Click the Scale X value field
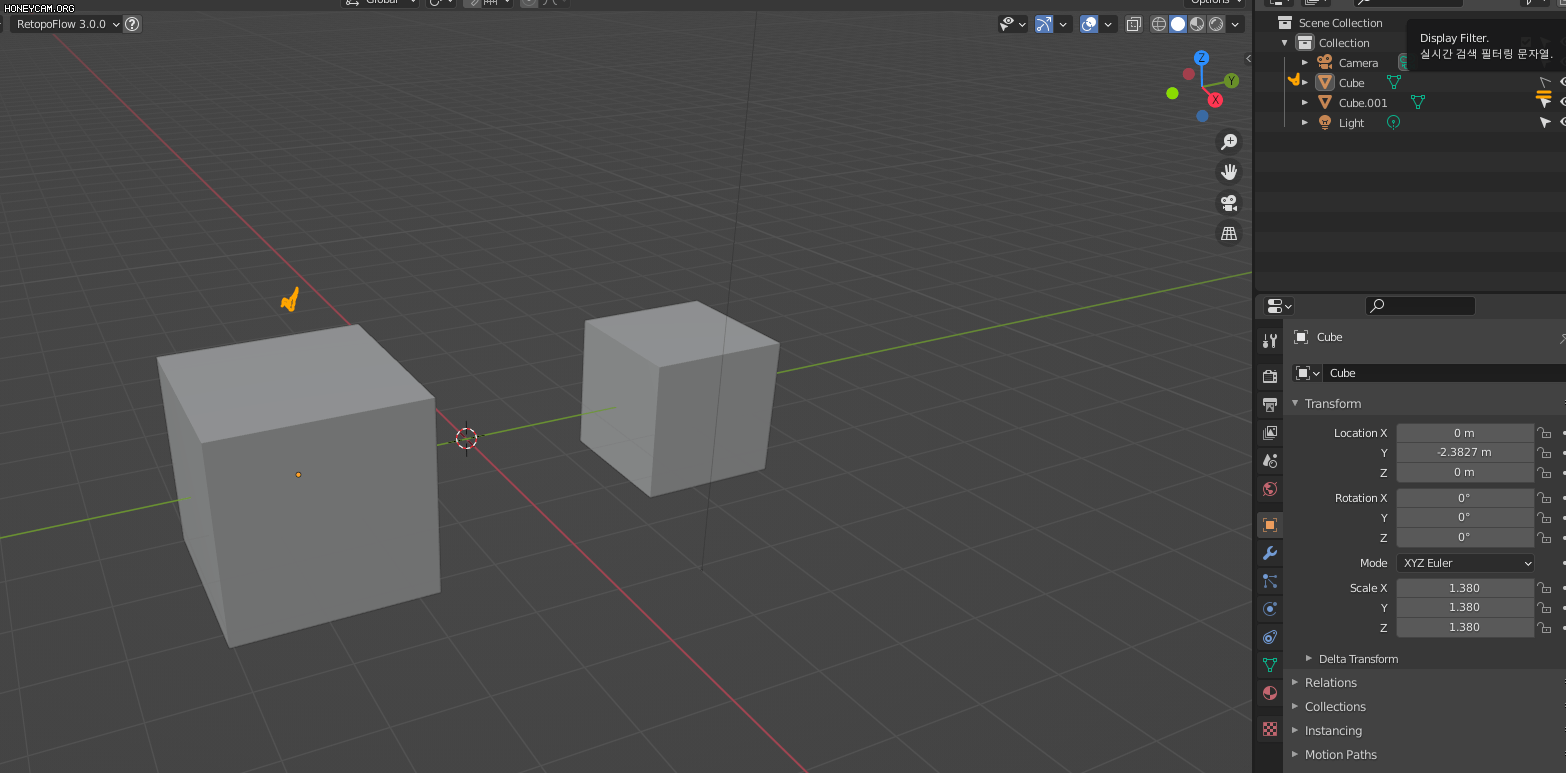1566x773 pixels. point(1464,588)
